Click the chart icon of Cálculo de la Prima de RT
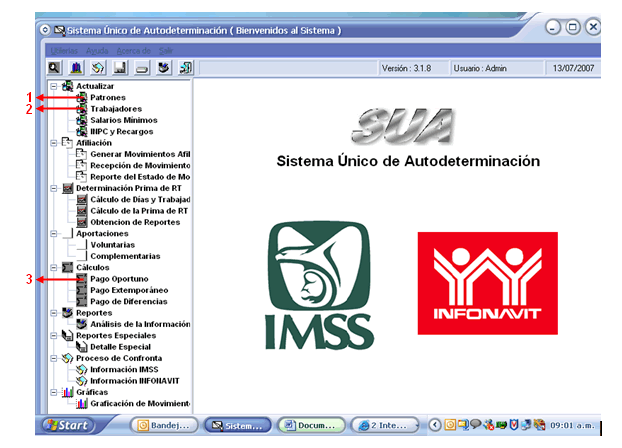Viewport: 622px width, 448px height. pos(82,211)
